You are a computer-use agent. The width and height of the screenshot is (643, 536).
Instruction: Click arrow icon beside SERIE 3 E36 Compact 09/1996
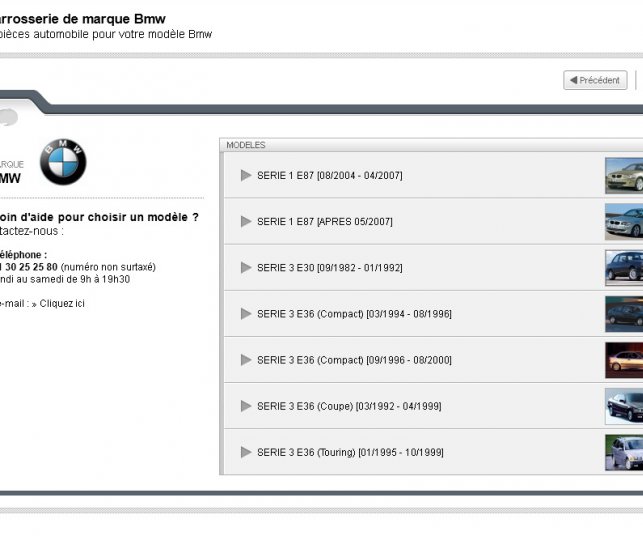[x=246, y=359]
